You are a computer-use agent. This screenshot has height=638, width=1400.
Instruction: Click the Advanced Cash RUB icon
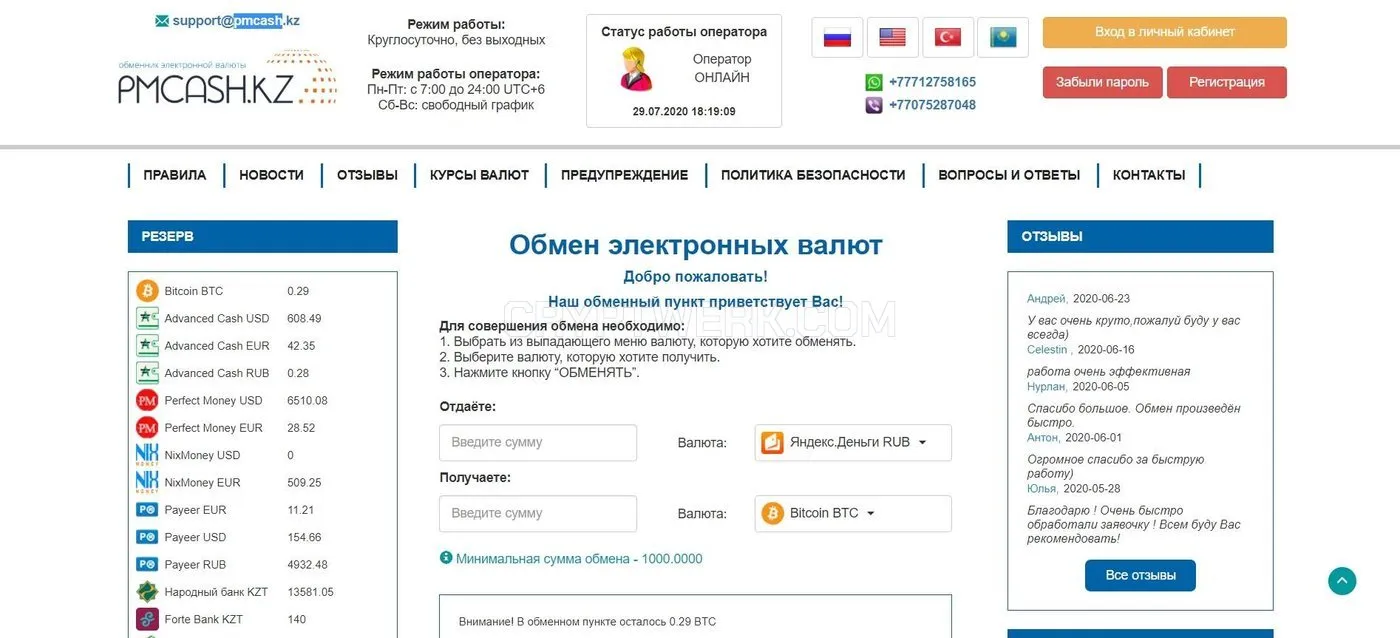pos(147,373)
